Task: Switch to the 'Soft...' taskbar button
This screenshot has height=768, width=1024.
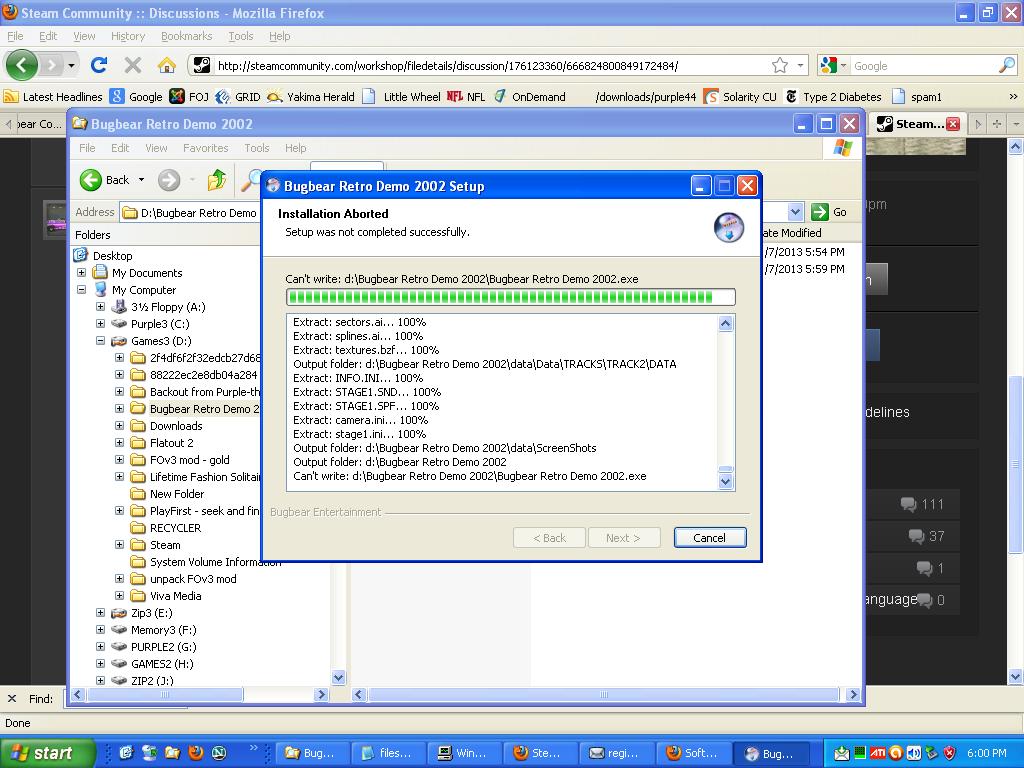Action: pos(692,753)
